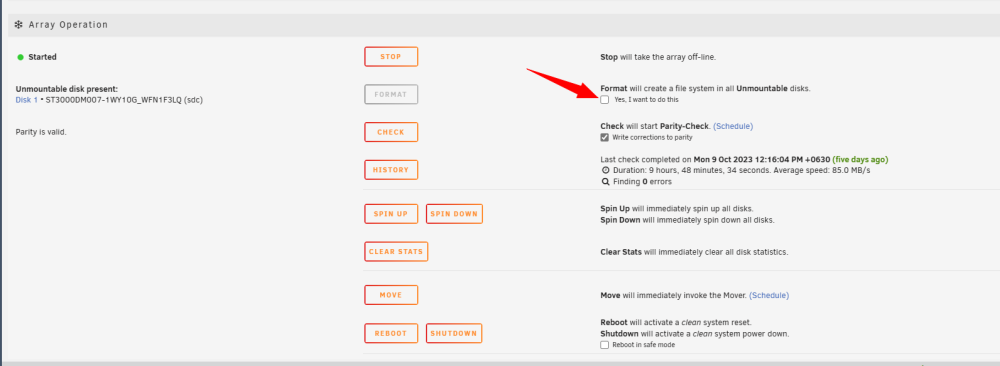Uncheck 'Write corrections to parity'
Image resolution: width=1000 pixels, height=366 pixels.
pos(605,138)
